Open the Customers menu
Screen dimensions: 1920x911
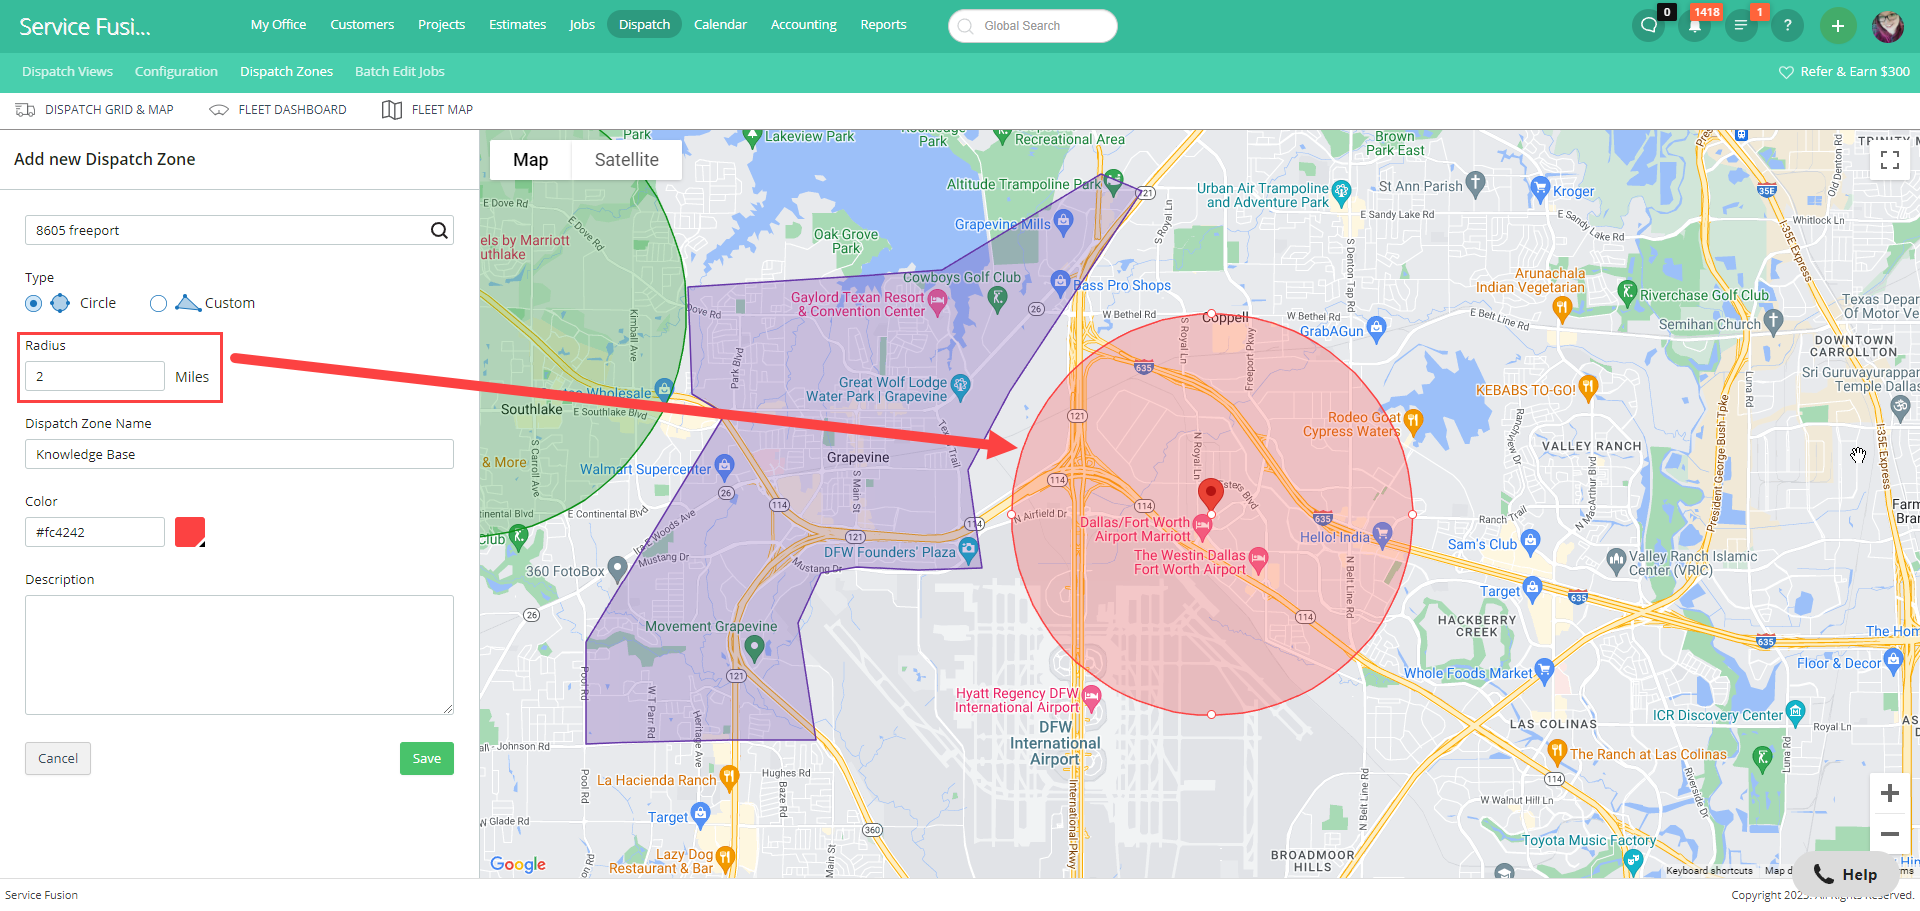click(x=362, y=24)
